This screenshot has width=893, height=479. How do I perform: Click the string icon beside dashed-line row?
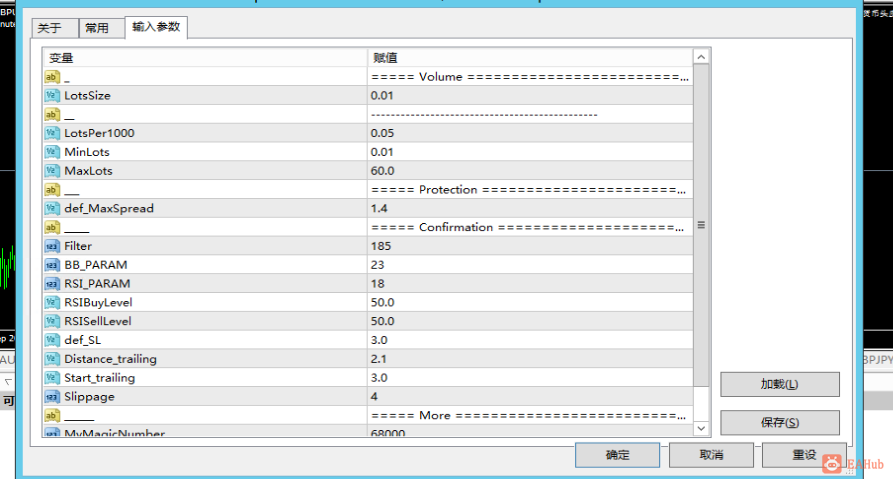52,114
